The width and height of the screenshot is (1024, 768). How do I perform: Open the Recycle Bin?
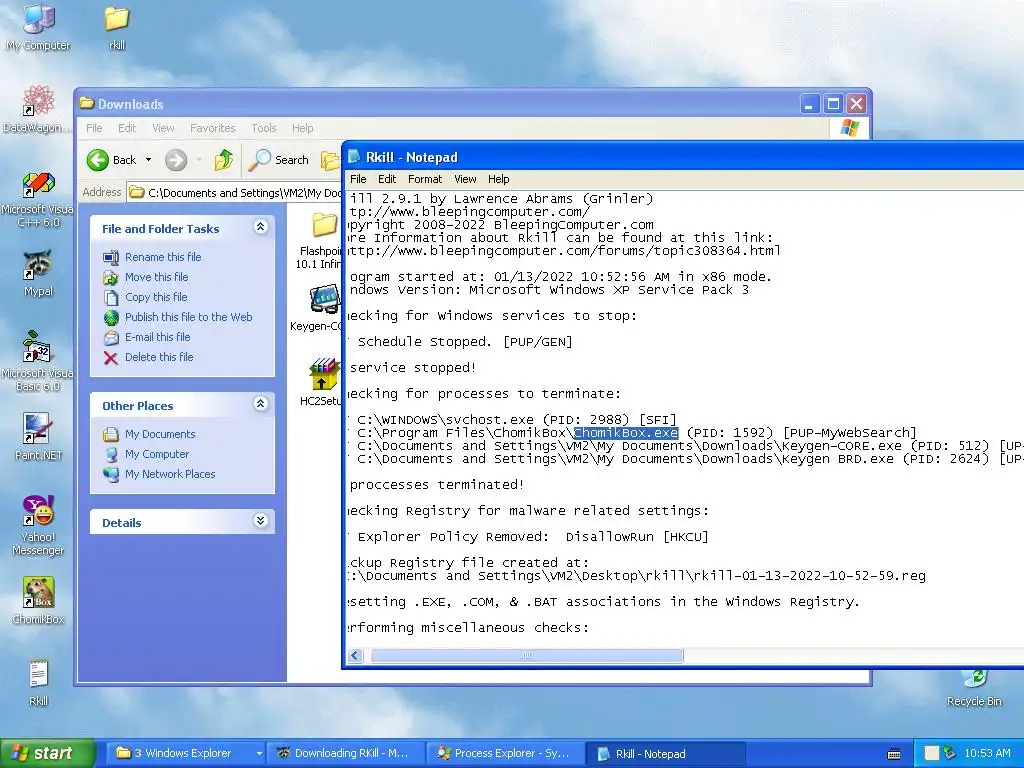[x=974, y=689]
